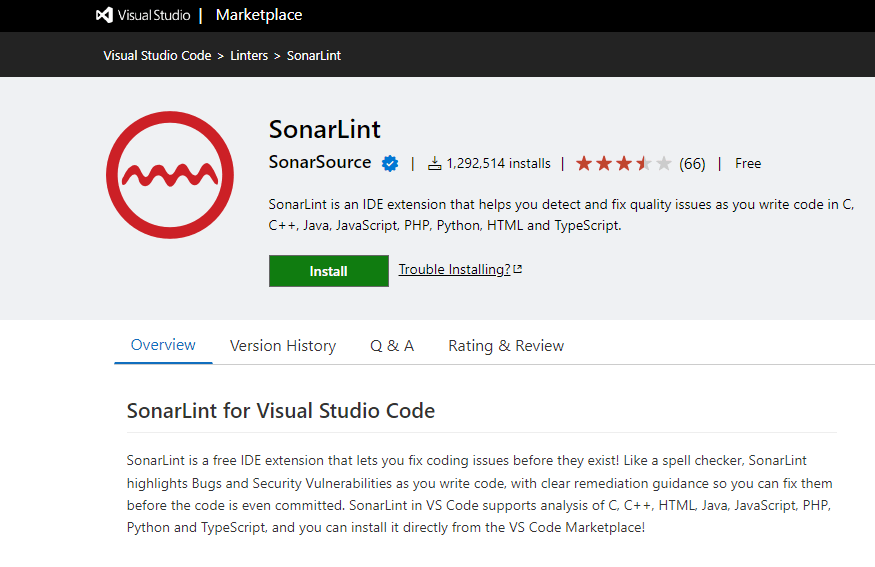Select the SonarLint breadcrumb item
This screenshot has height=567, width=875.
(x=314, y=56)
